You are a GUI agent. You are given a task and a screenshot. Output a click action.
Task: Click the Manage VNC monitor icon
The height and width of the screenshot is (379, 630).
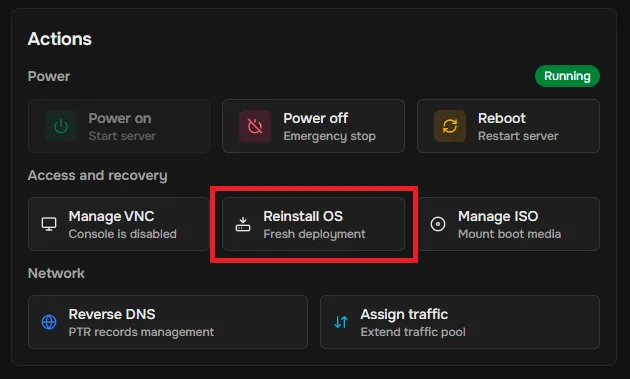pyautogui.click(x=49, y=224)
